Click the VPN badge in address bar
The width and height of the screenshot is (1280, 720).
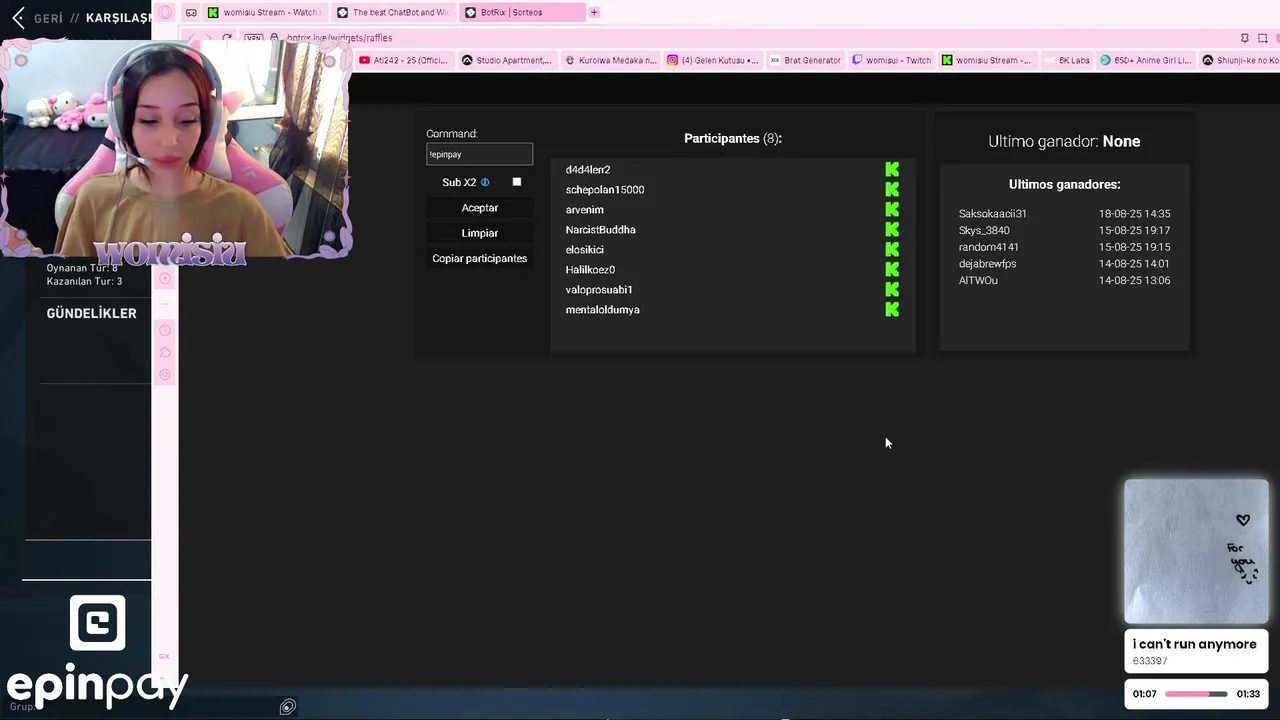[x=254, y=38]
